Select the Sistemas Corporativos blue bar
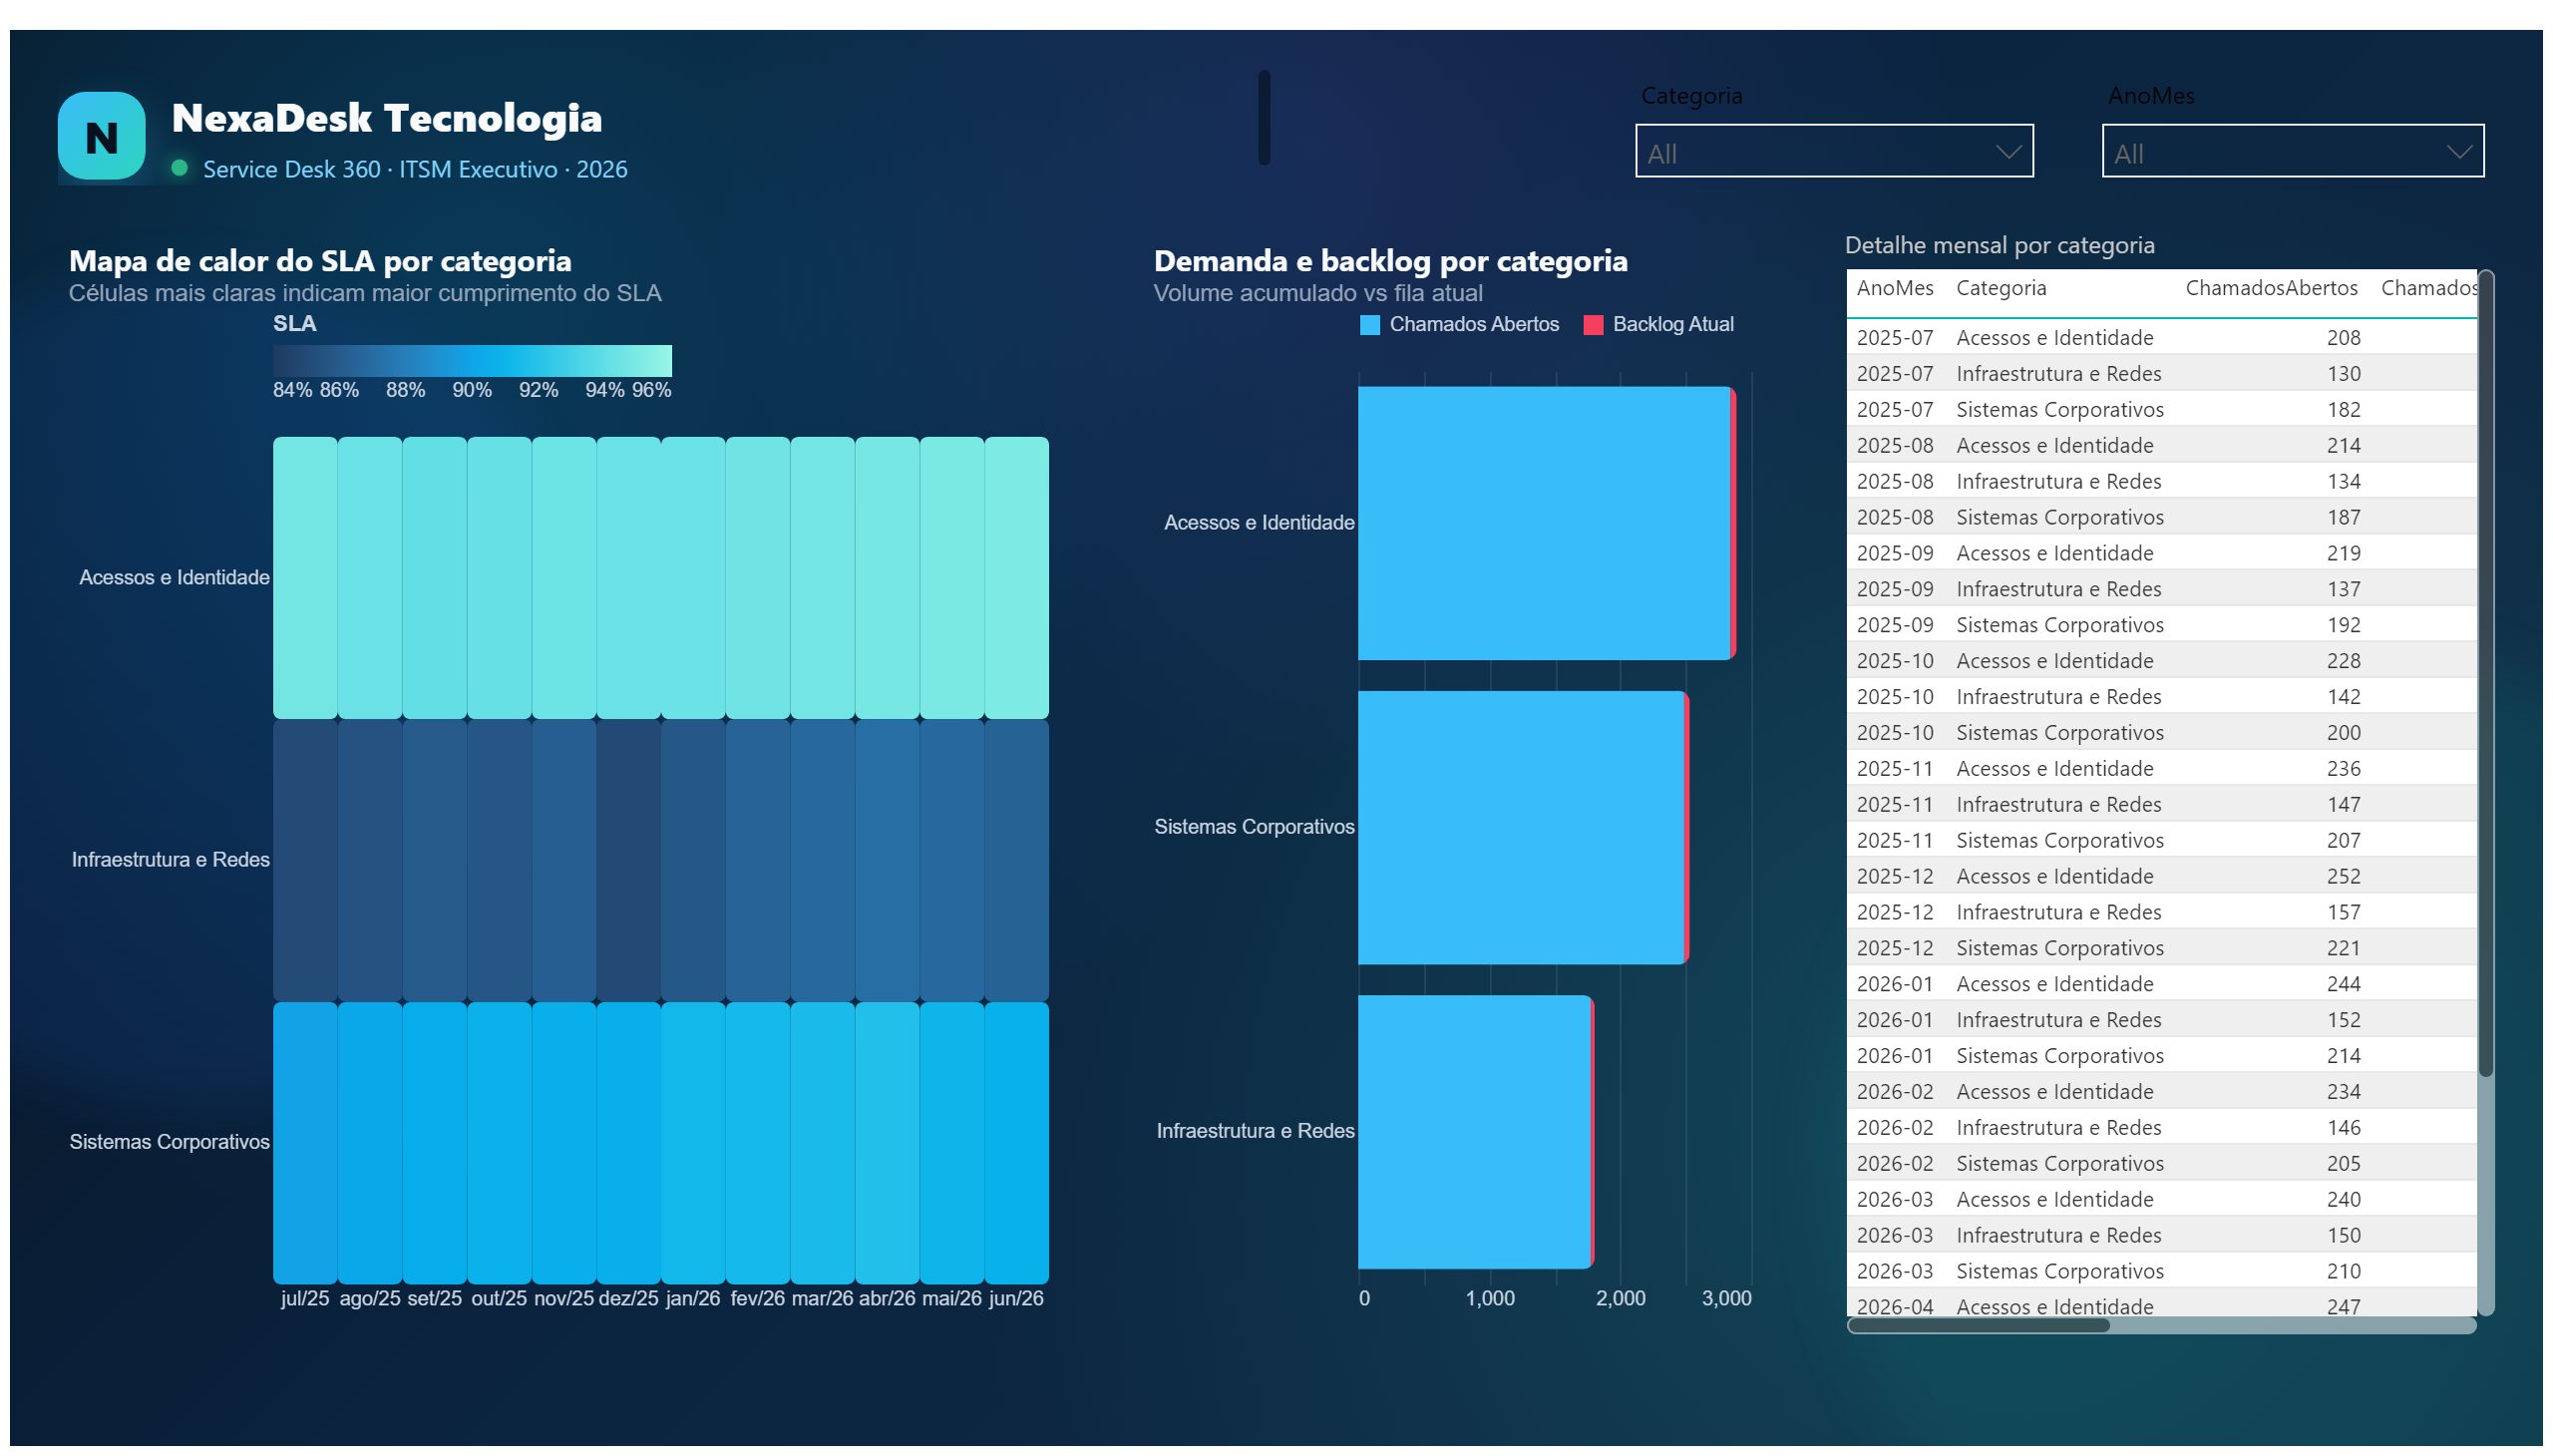This screenshot has width=2553, height=1456. click(x=1520, y=827)
